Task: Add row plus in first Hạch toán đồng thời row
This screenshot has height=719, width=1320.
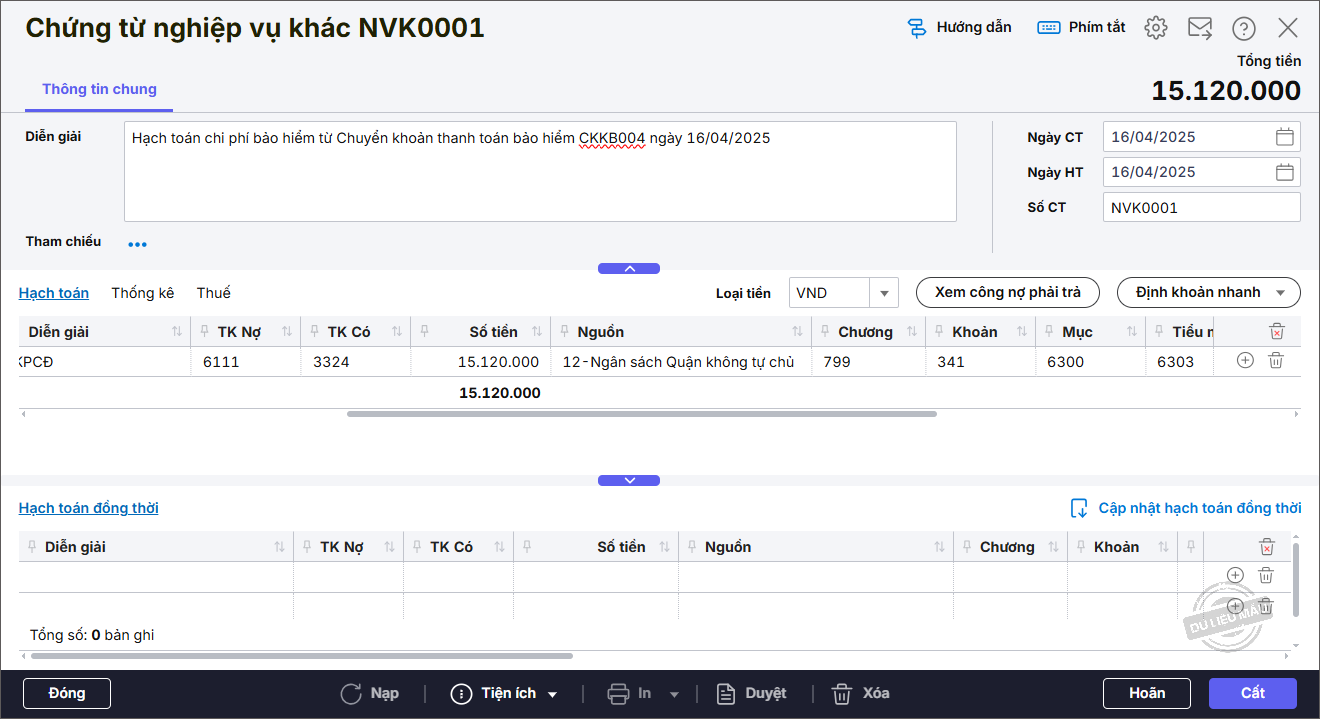Action: tap(1235, 575)
